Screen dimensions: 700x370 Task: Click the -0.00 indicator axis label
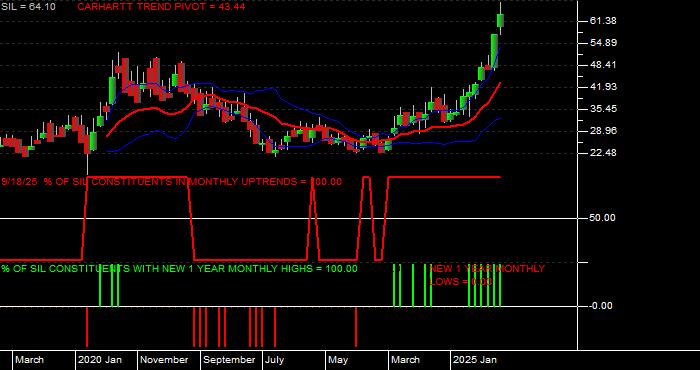600,306
